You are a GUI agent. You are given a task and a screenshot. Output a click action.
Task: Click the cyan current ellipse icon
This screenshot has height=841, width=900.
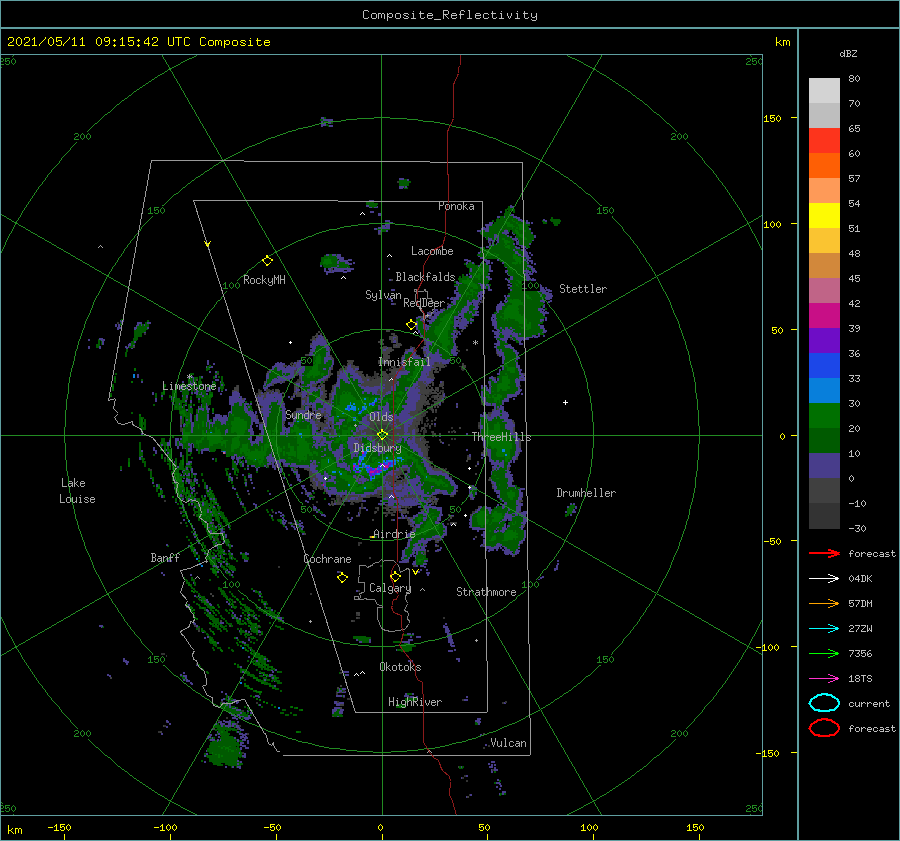click(824, 703)
